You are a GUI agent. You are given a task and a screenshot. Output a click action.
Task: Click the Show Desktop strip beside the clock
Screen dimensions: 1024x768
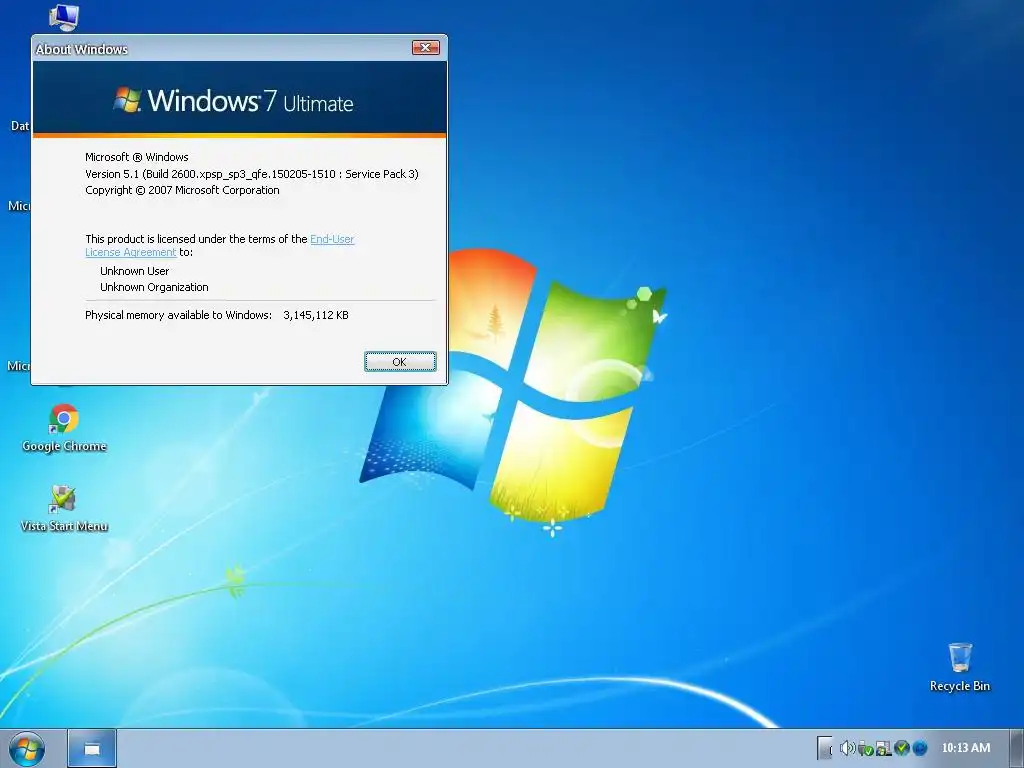pos(1017,748)
